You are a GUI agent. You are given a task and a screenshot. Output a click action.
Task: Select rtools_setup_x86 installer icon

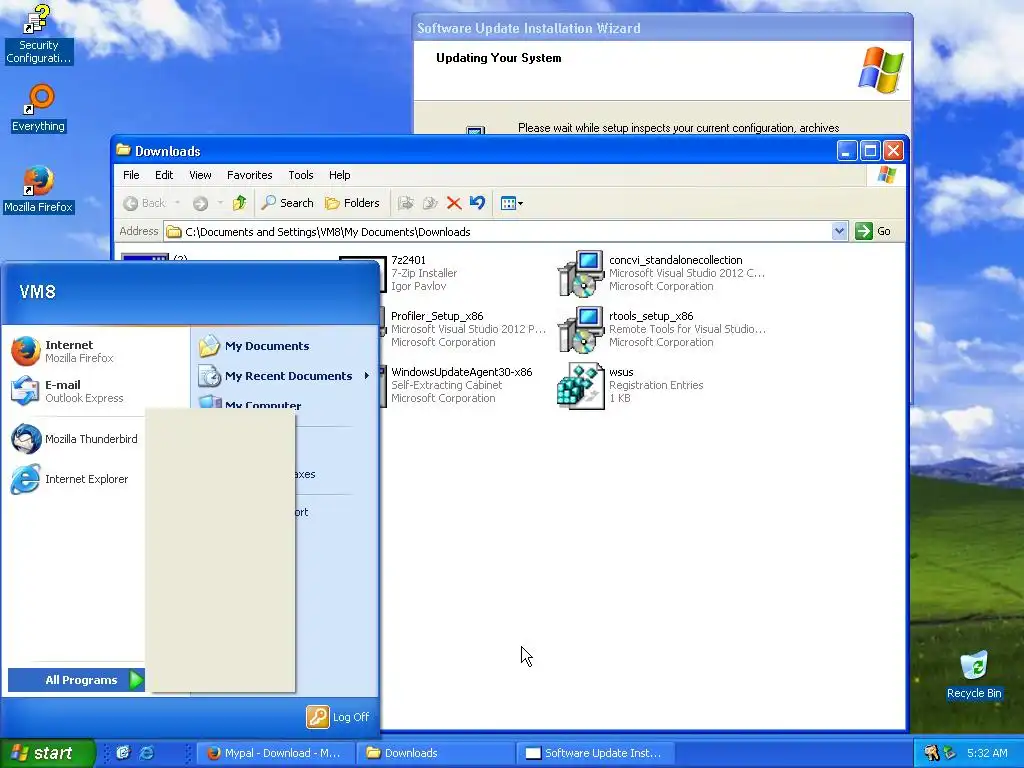581,330
